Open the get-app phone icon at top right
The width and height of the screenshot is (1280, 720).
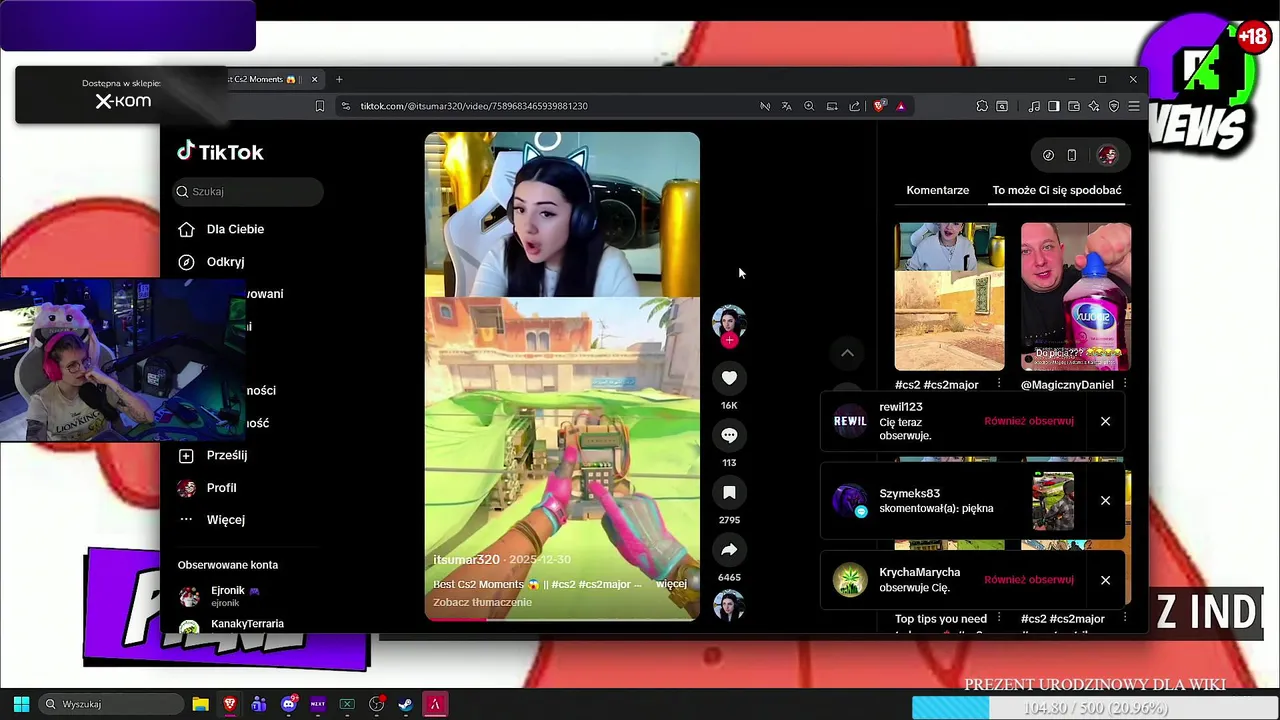pyautogui.click(x=1072, y=155)
